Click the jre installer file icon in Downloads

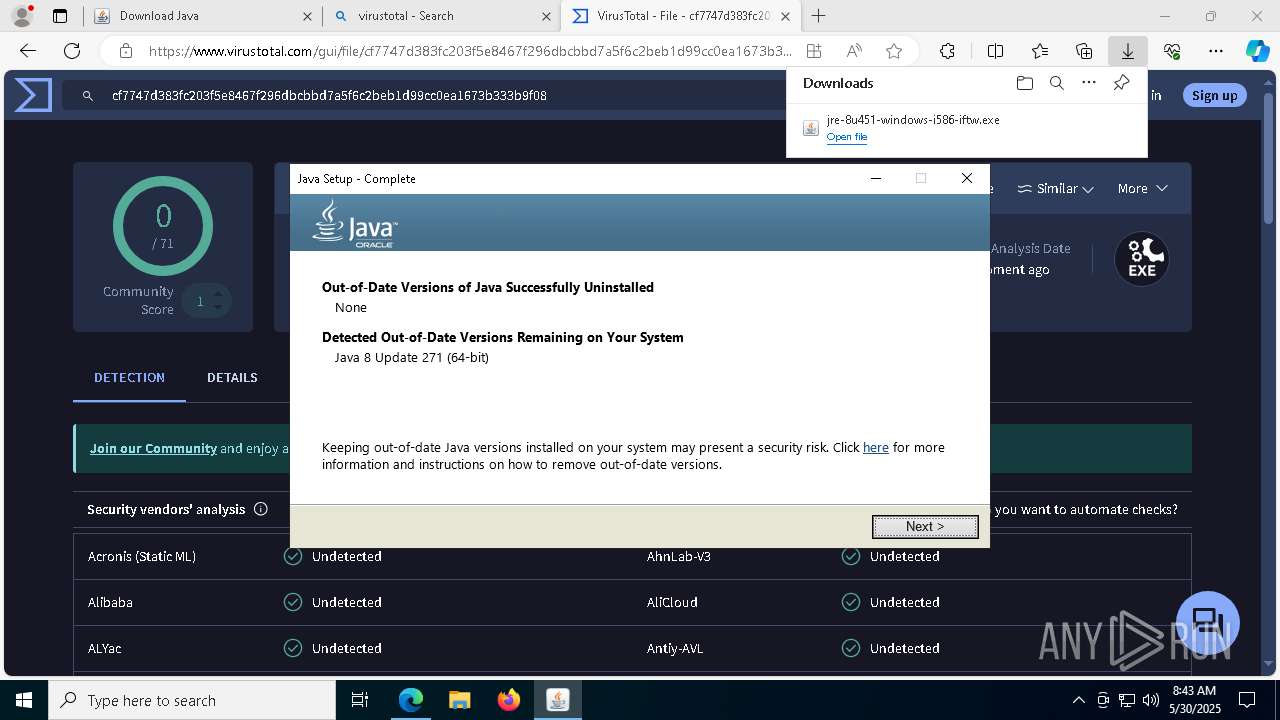pos(811,128)
